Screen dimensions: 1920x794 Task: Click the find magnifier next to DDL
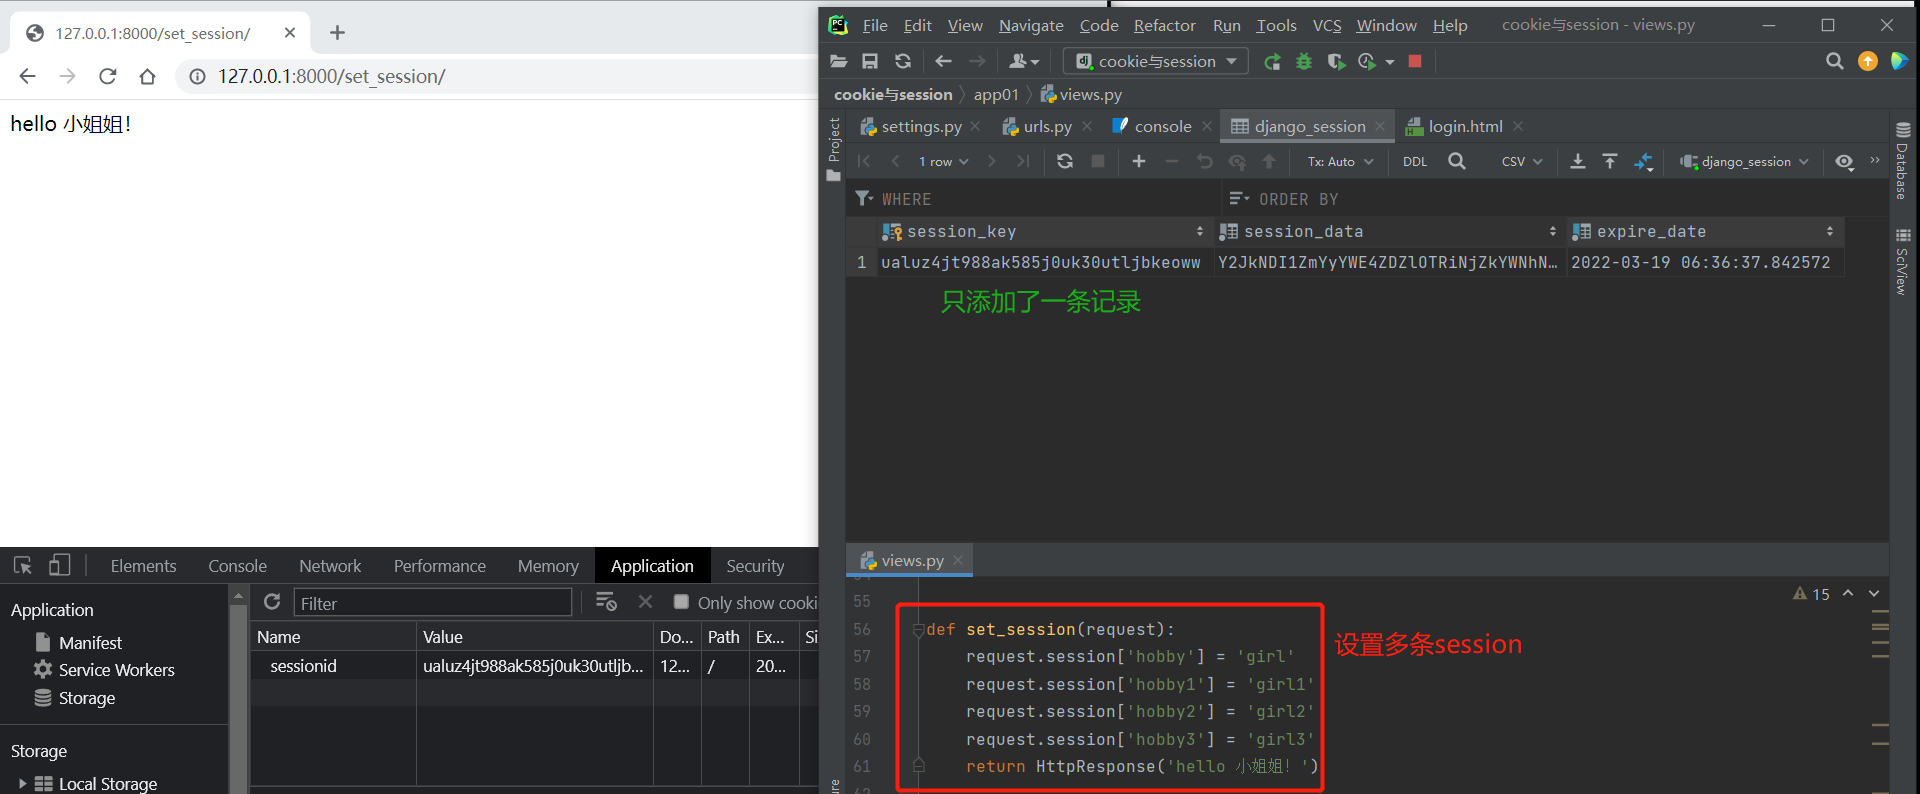pos(1457,161)
